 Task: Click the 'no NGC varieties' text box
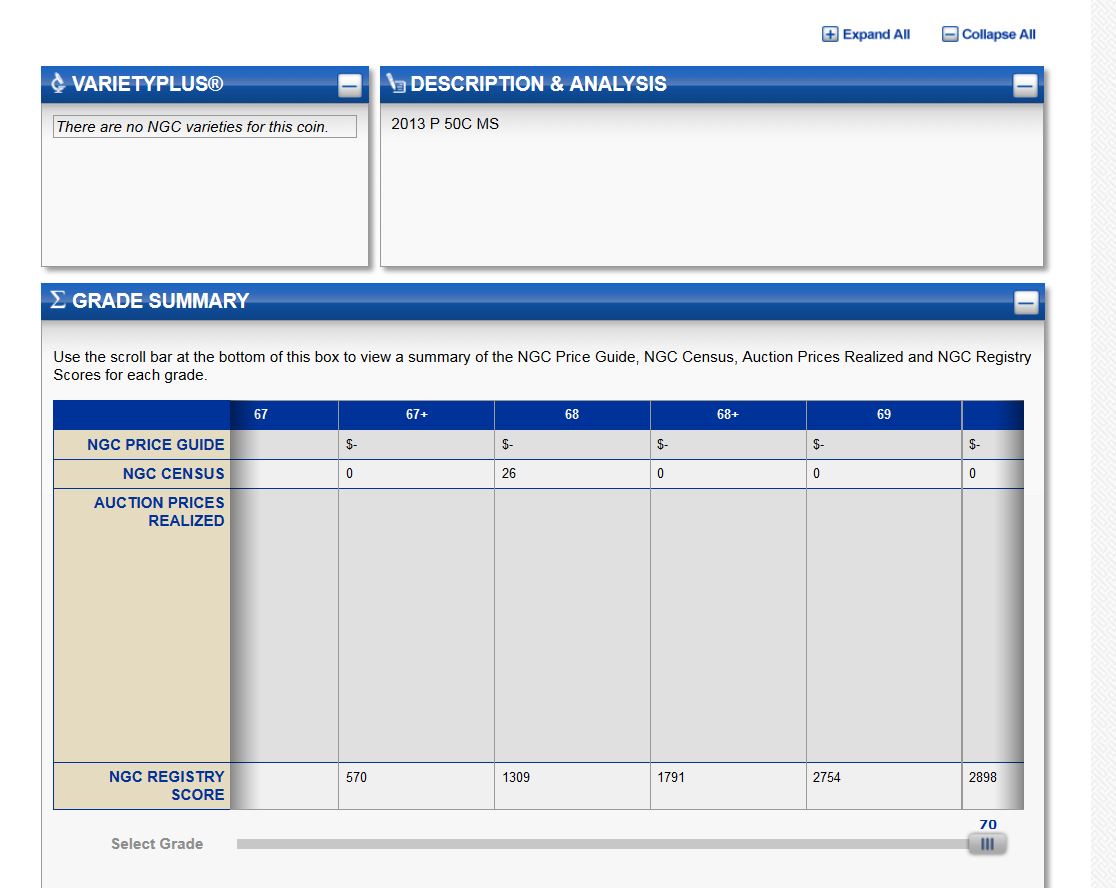[x=205, y=127]
